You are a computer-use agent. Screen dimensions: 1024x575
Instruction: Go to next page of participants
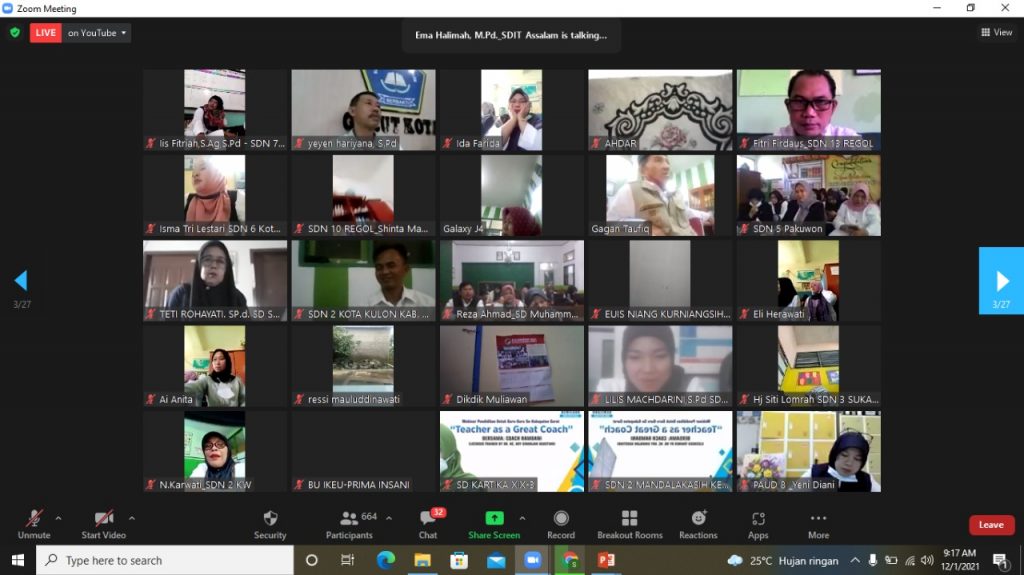click(x=1001, y=281)
